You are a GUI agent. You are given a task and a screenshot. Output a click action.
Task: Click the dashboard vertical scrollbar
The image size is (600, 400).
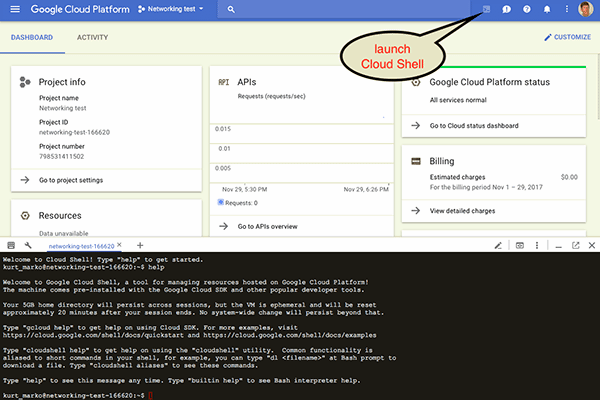(598, 86)
